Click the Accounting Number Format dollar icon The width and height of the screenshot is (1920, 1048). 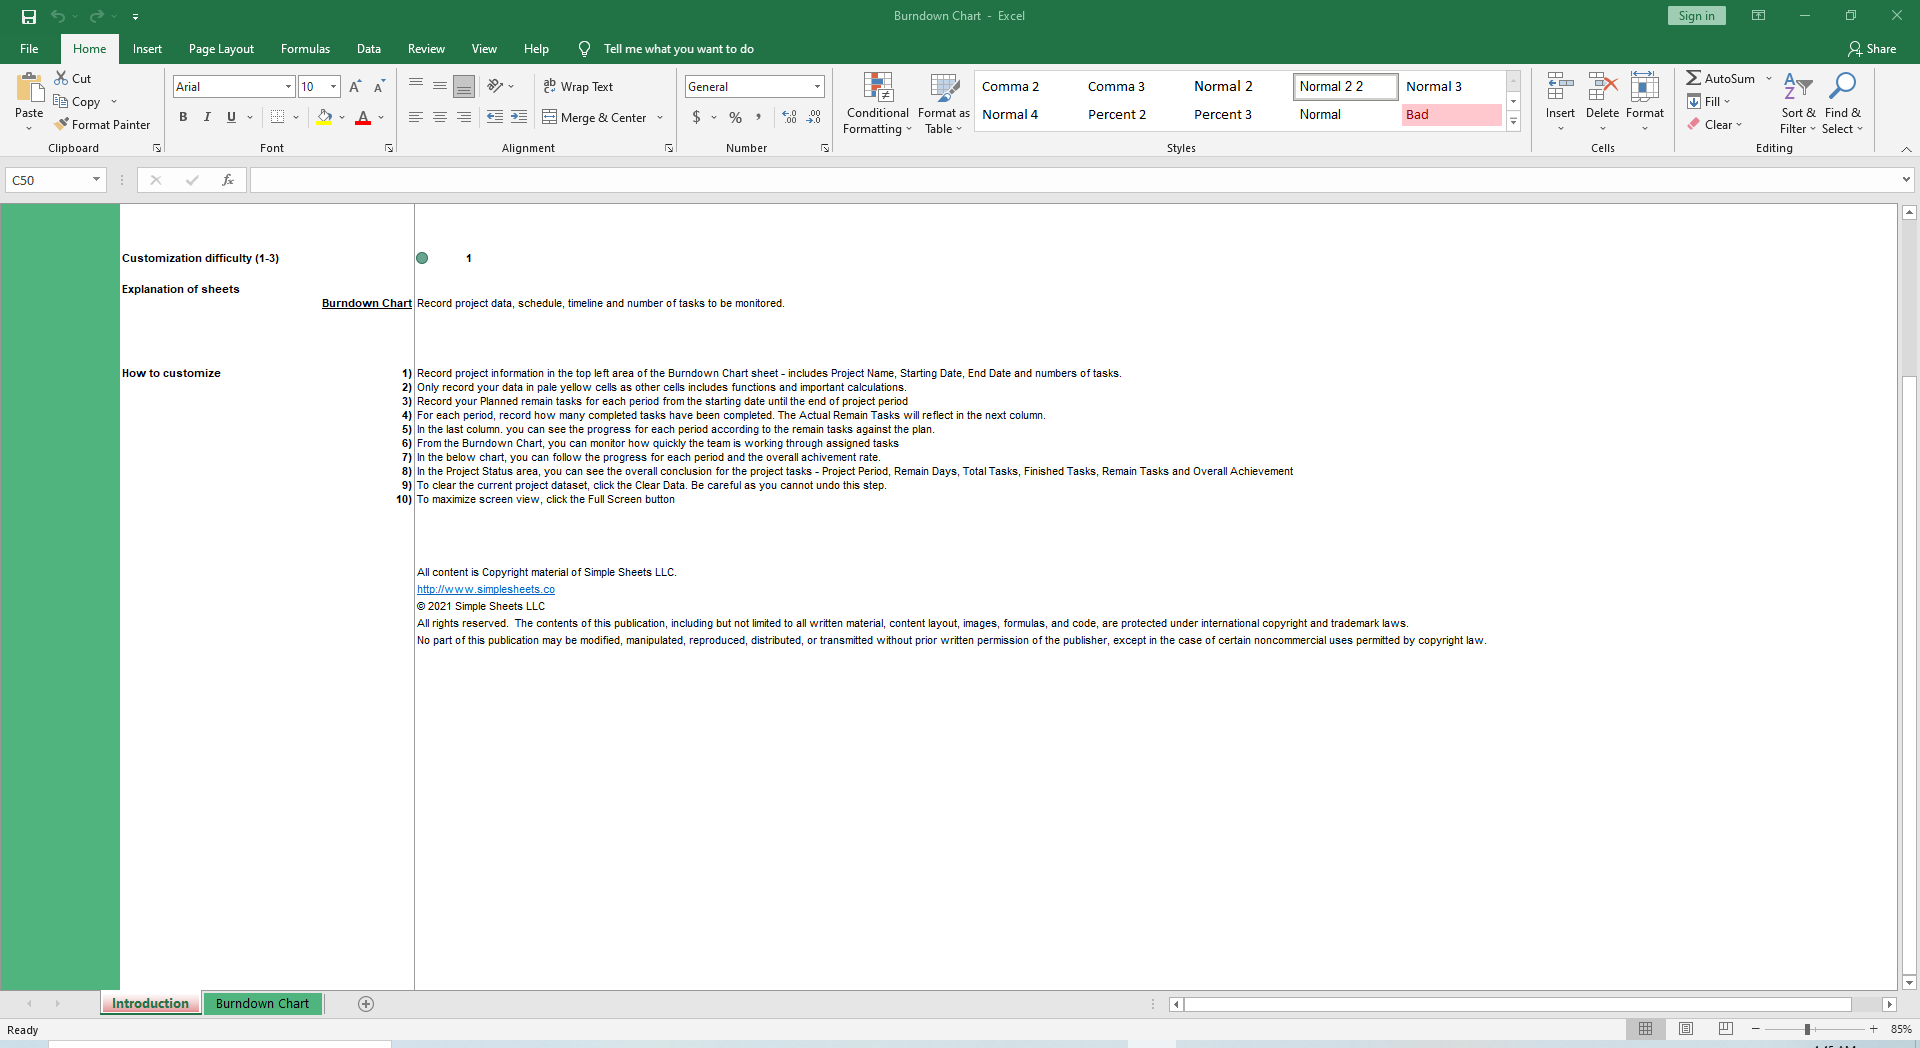696,117
